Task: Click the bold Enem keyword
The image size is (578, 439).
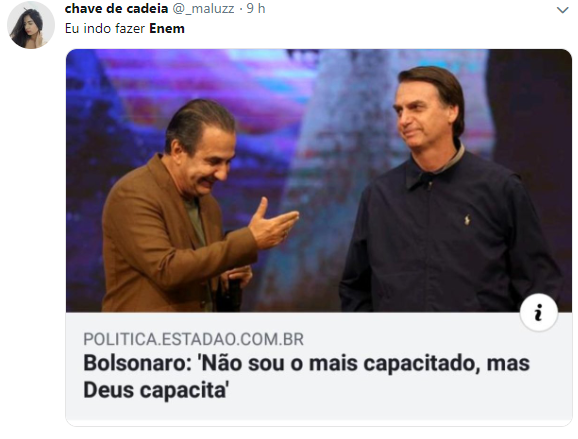Action: tap(167, 28)
